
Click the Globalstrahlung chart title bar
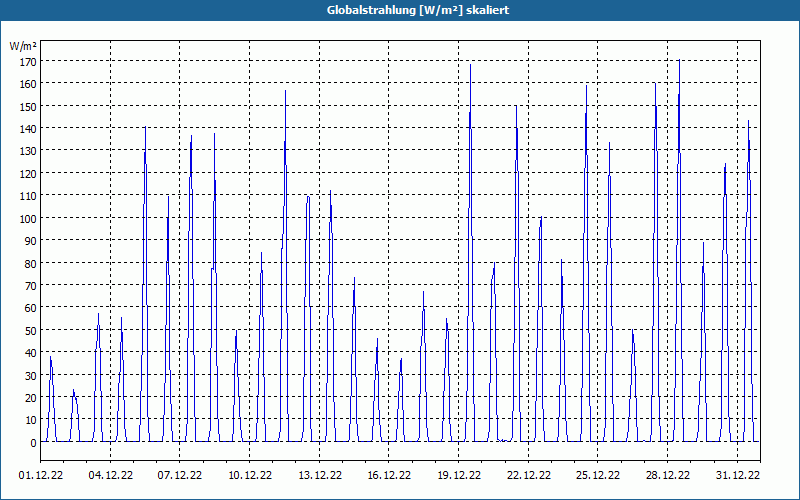pyautogui.click(x=400, y=10)
